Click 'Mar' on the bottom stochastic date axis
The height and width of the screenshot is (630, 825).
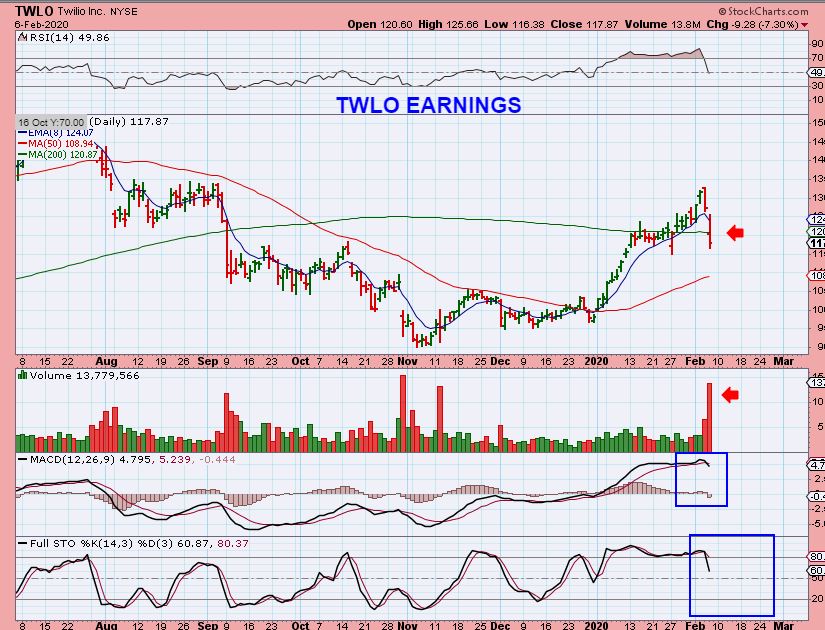783,625
